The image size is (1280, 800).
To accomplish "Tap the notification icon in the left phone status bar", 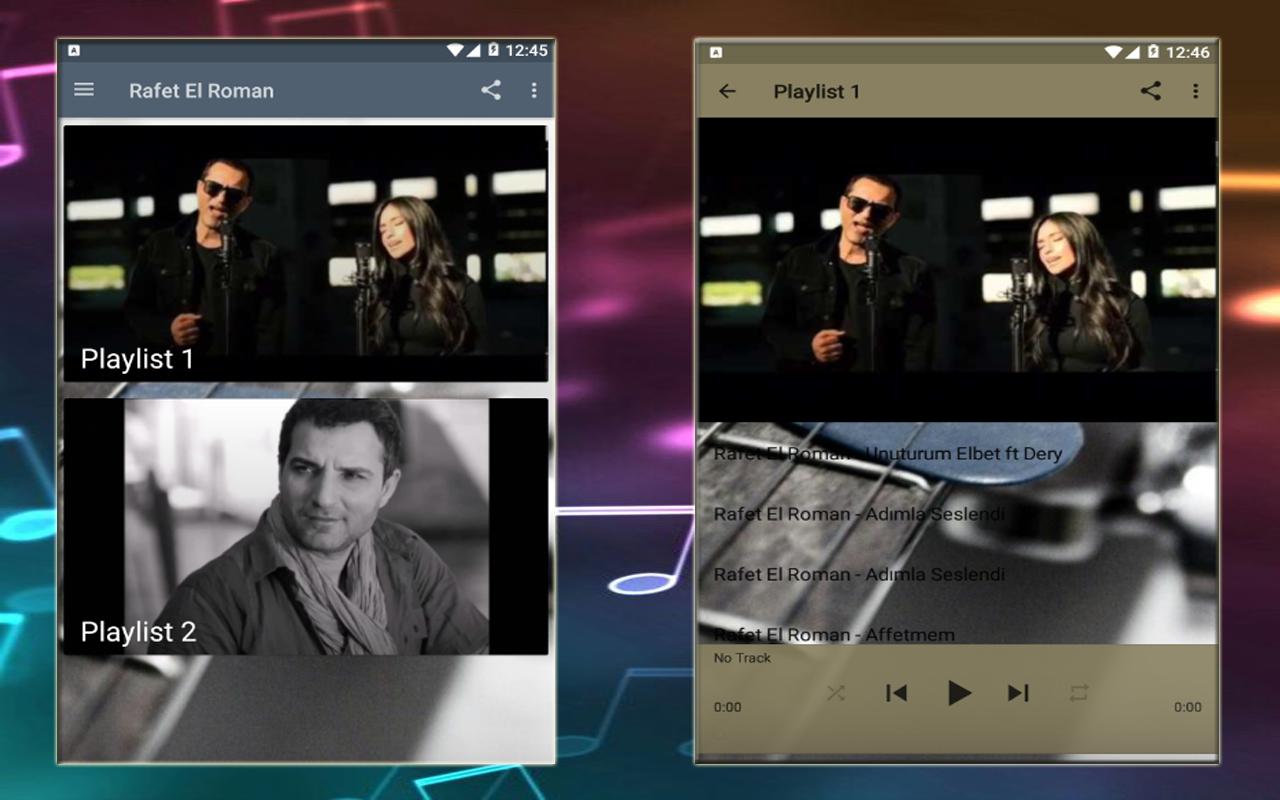I will (x=74, y=50).
